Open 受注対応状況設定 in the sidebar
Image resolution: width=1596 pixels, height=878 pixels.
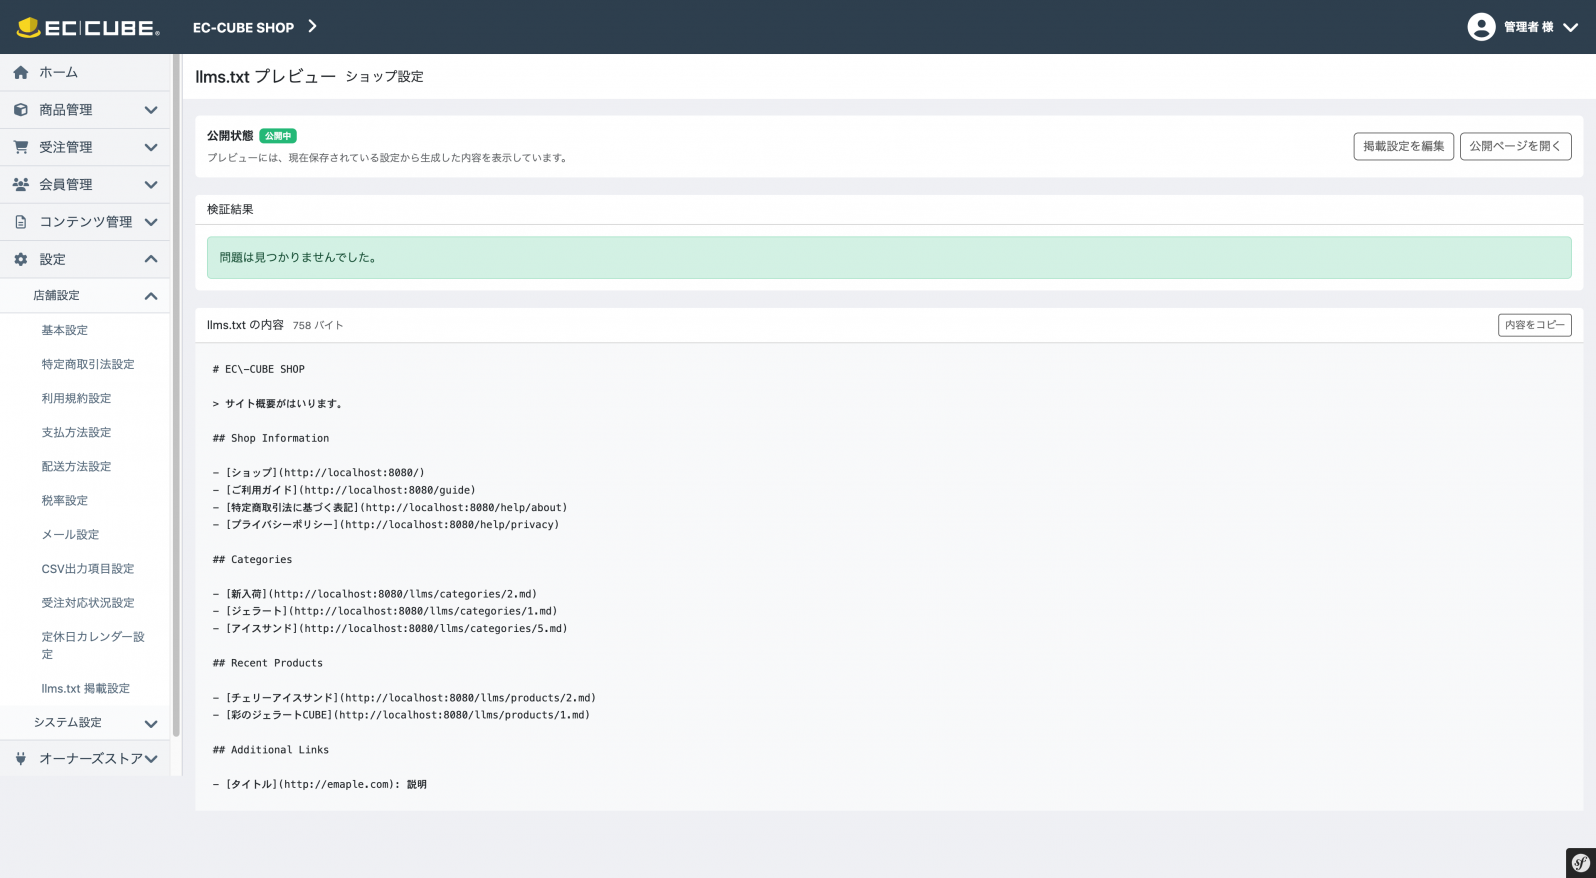(x=88, y=602)
